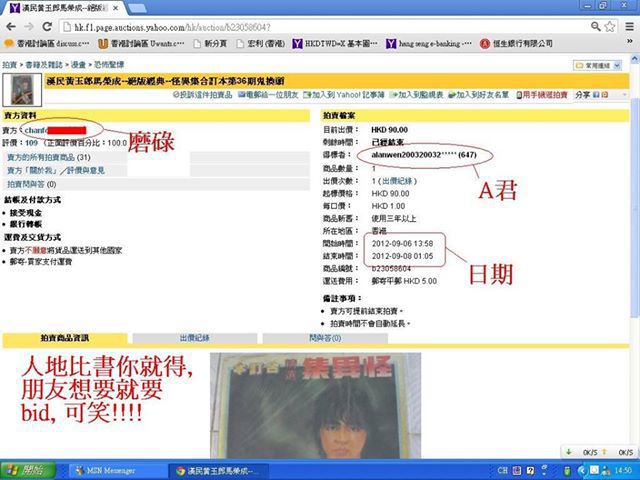Open the new tab button
Viewport: 640px width, 480px height.
[x=137, y=8]
